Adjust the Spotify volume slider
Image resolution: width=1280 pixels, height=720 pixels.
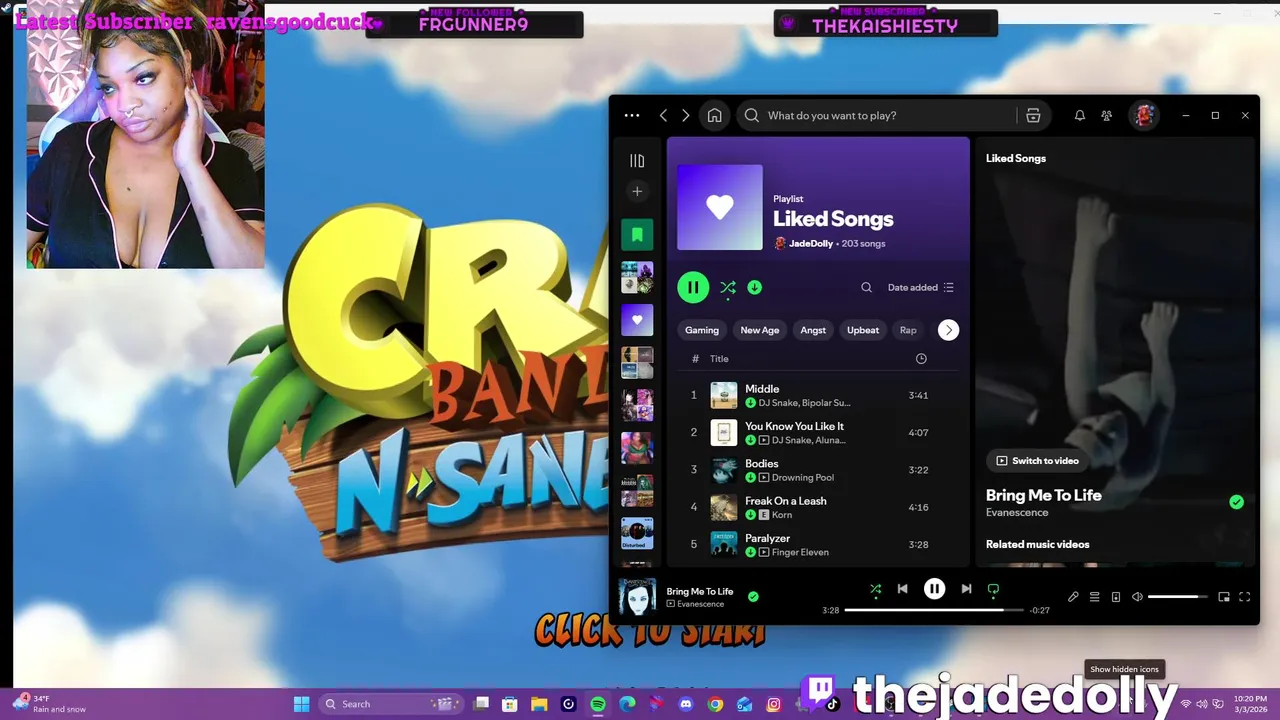1177,597
